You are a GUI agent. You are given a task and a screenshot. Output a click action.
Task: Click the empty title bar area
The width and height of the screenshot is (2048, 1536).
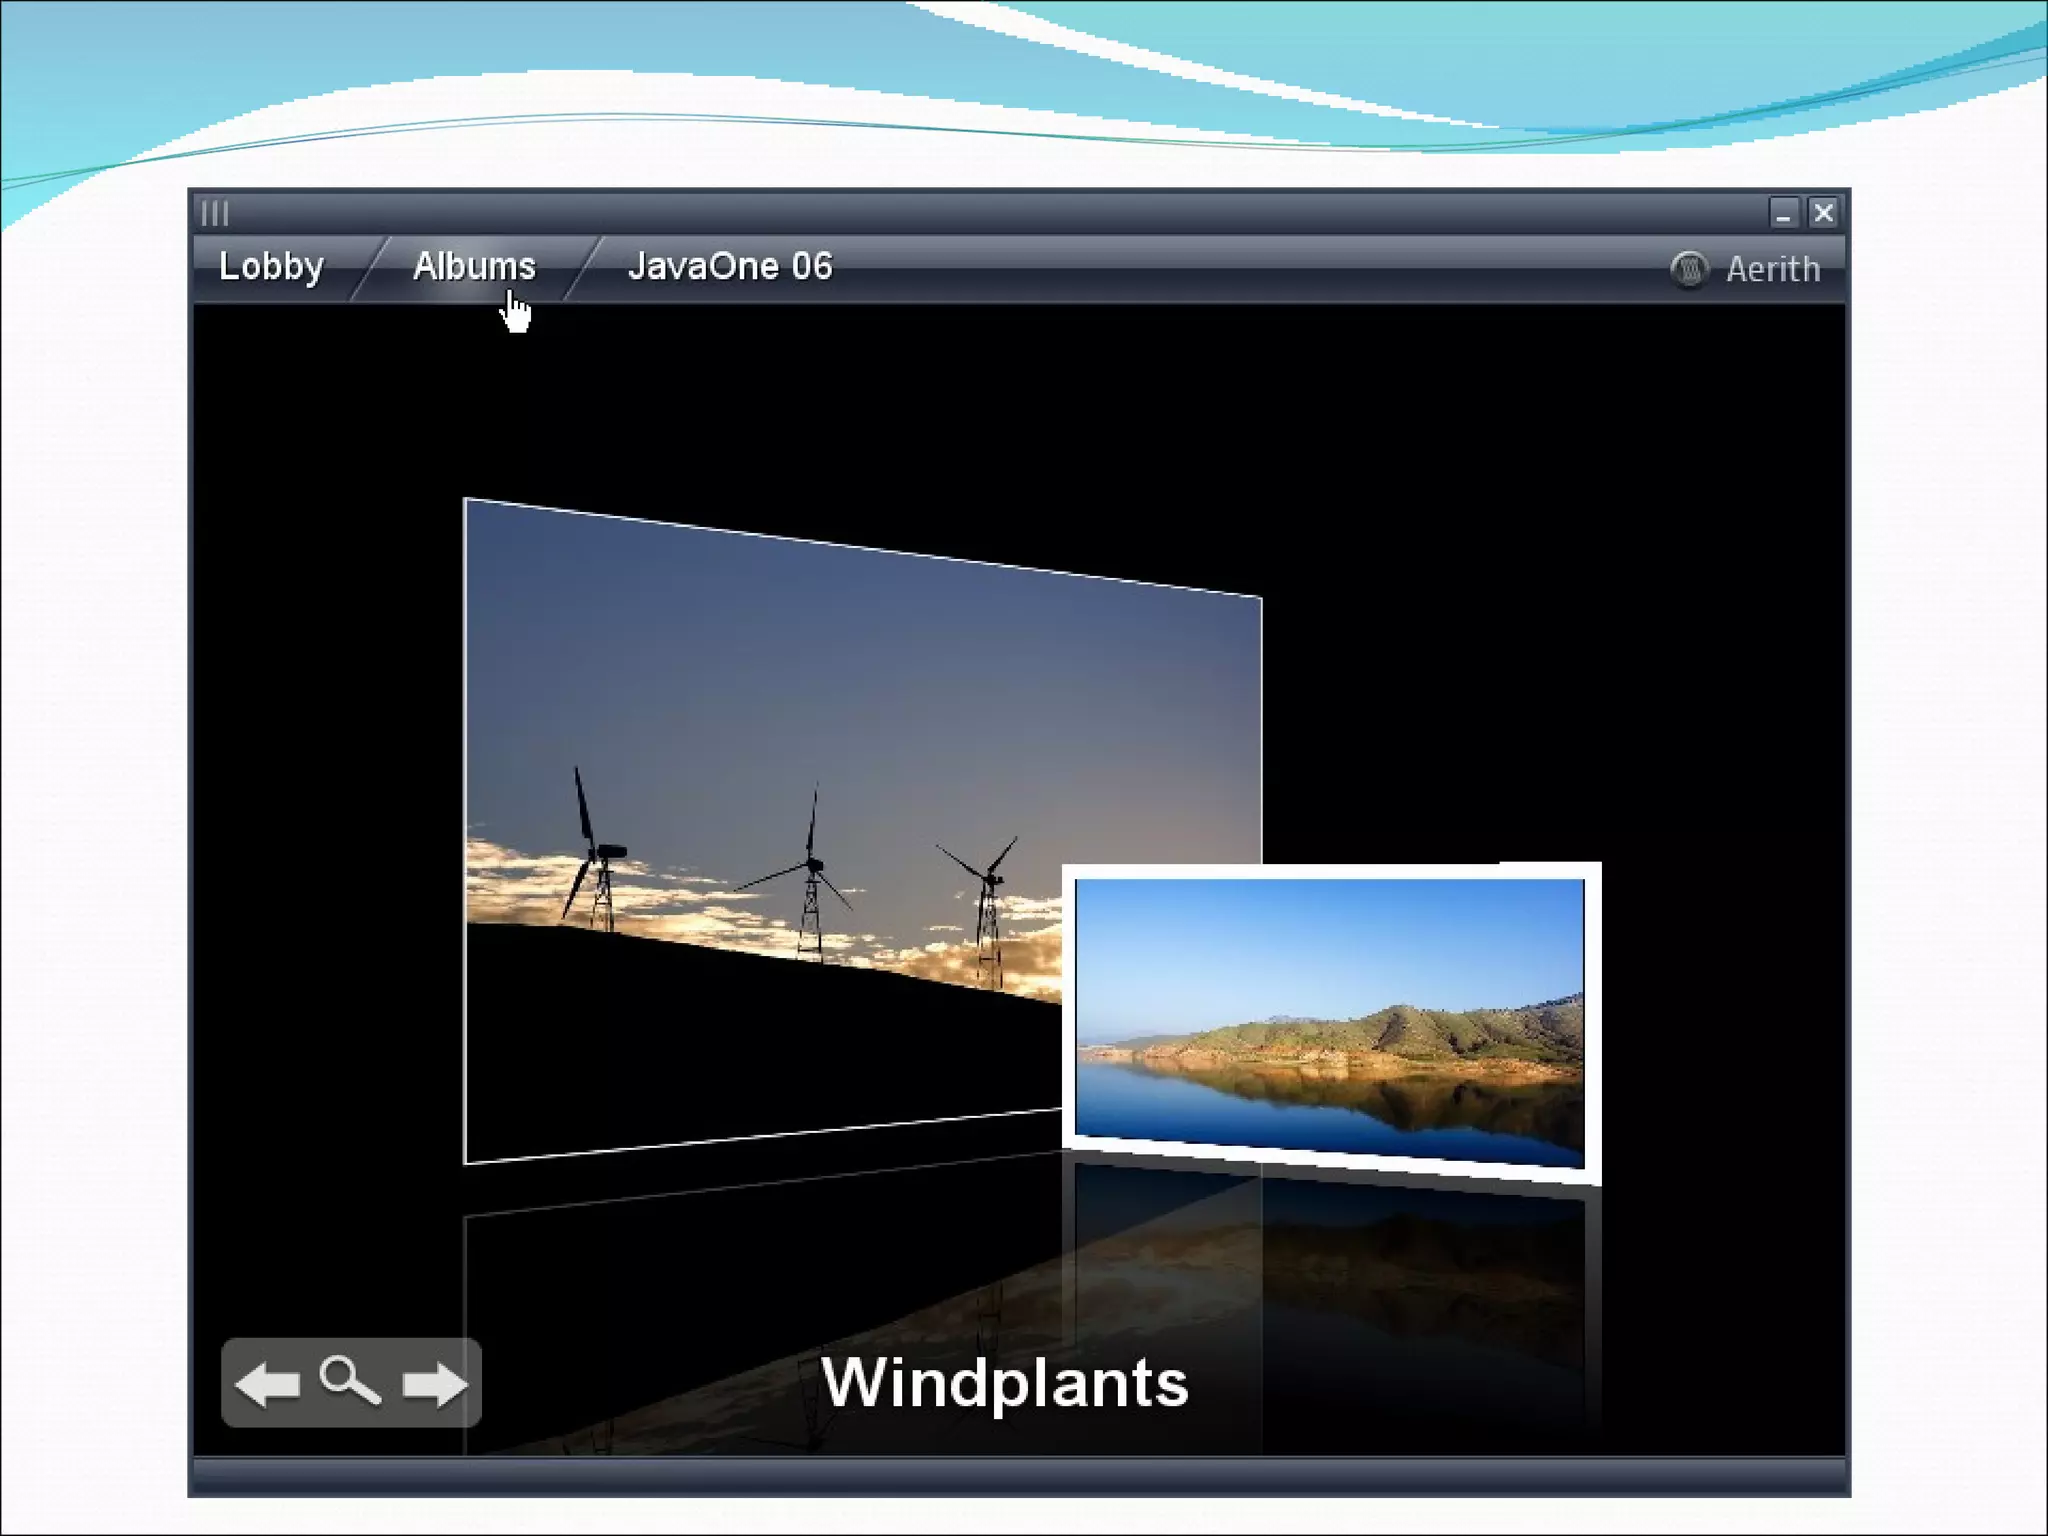(x=1000, y=213)
